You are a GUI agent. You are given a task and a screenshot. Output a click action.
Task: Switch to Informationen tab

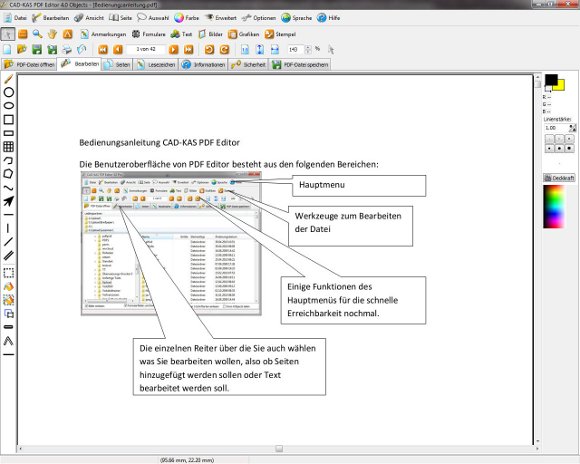(203, 64)
